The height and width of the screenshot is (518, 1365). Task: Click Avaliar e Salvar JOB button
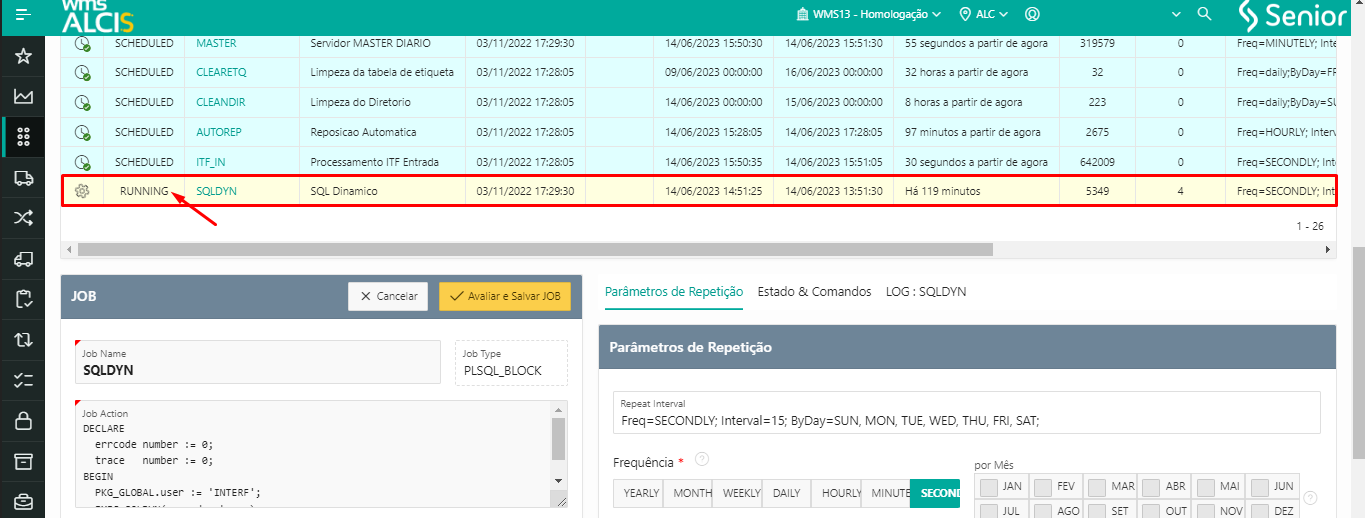click(505, 296)
